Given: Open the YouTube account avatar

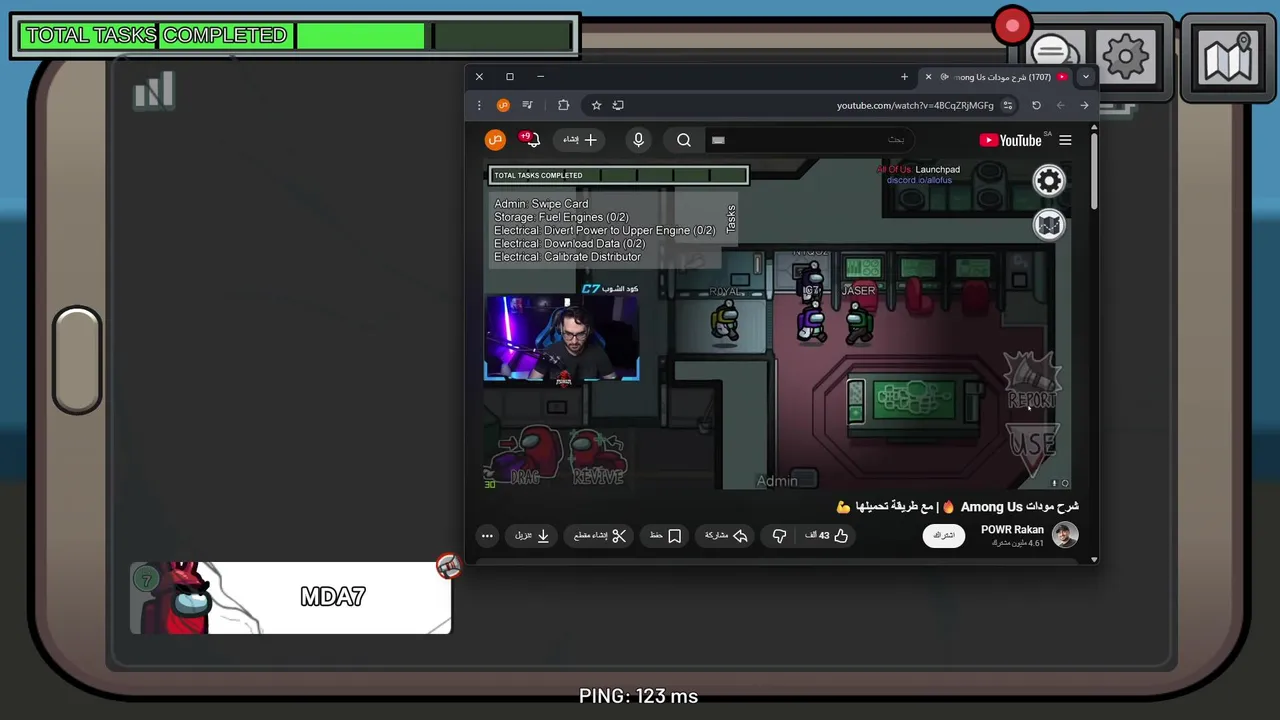Looking at the screenshot, I should [x=495, y=140].
